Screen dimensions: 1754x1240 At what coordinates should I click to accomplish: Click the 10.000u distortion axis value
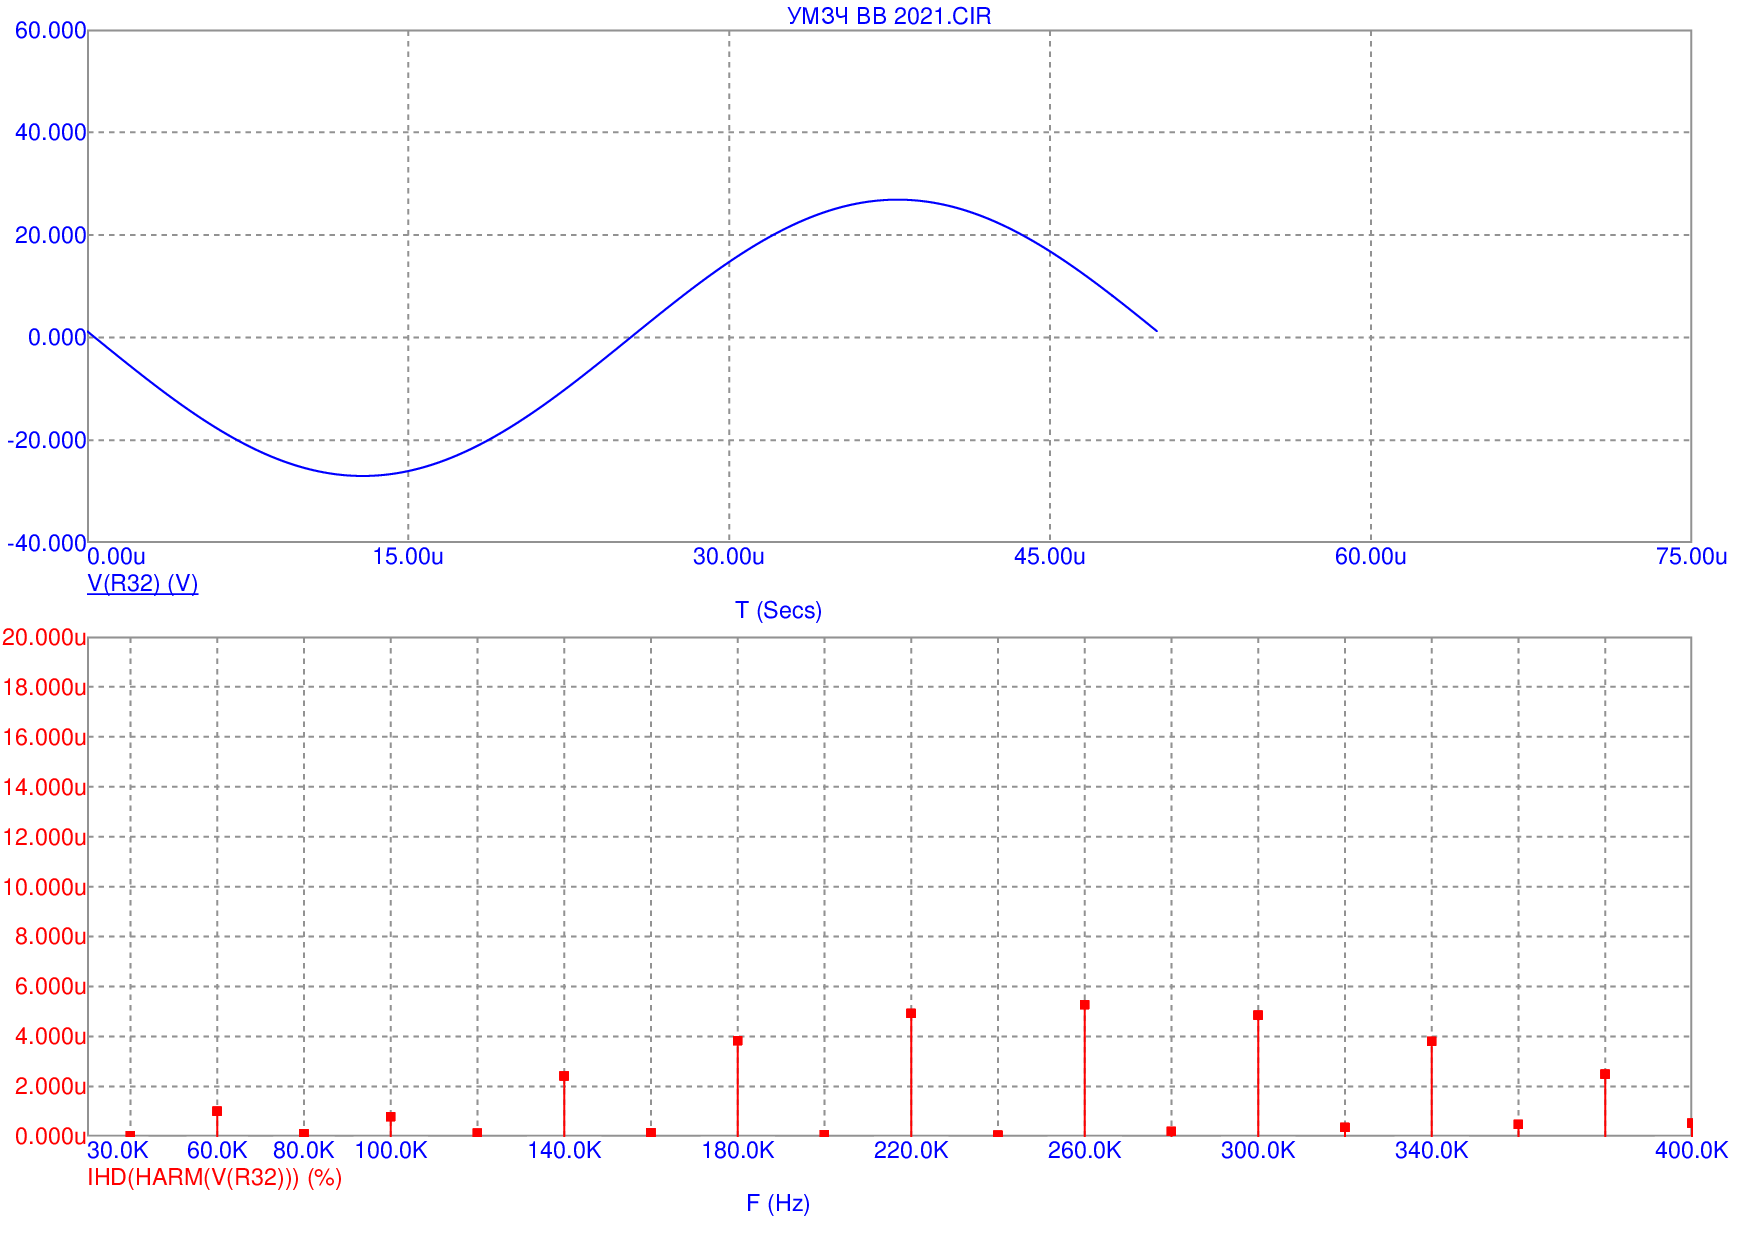(x=44, y=888)
